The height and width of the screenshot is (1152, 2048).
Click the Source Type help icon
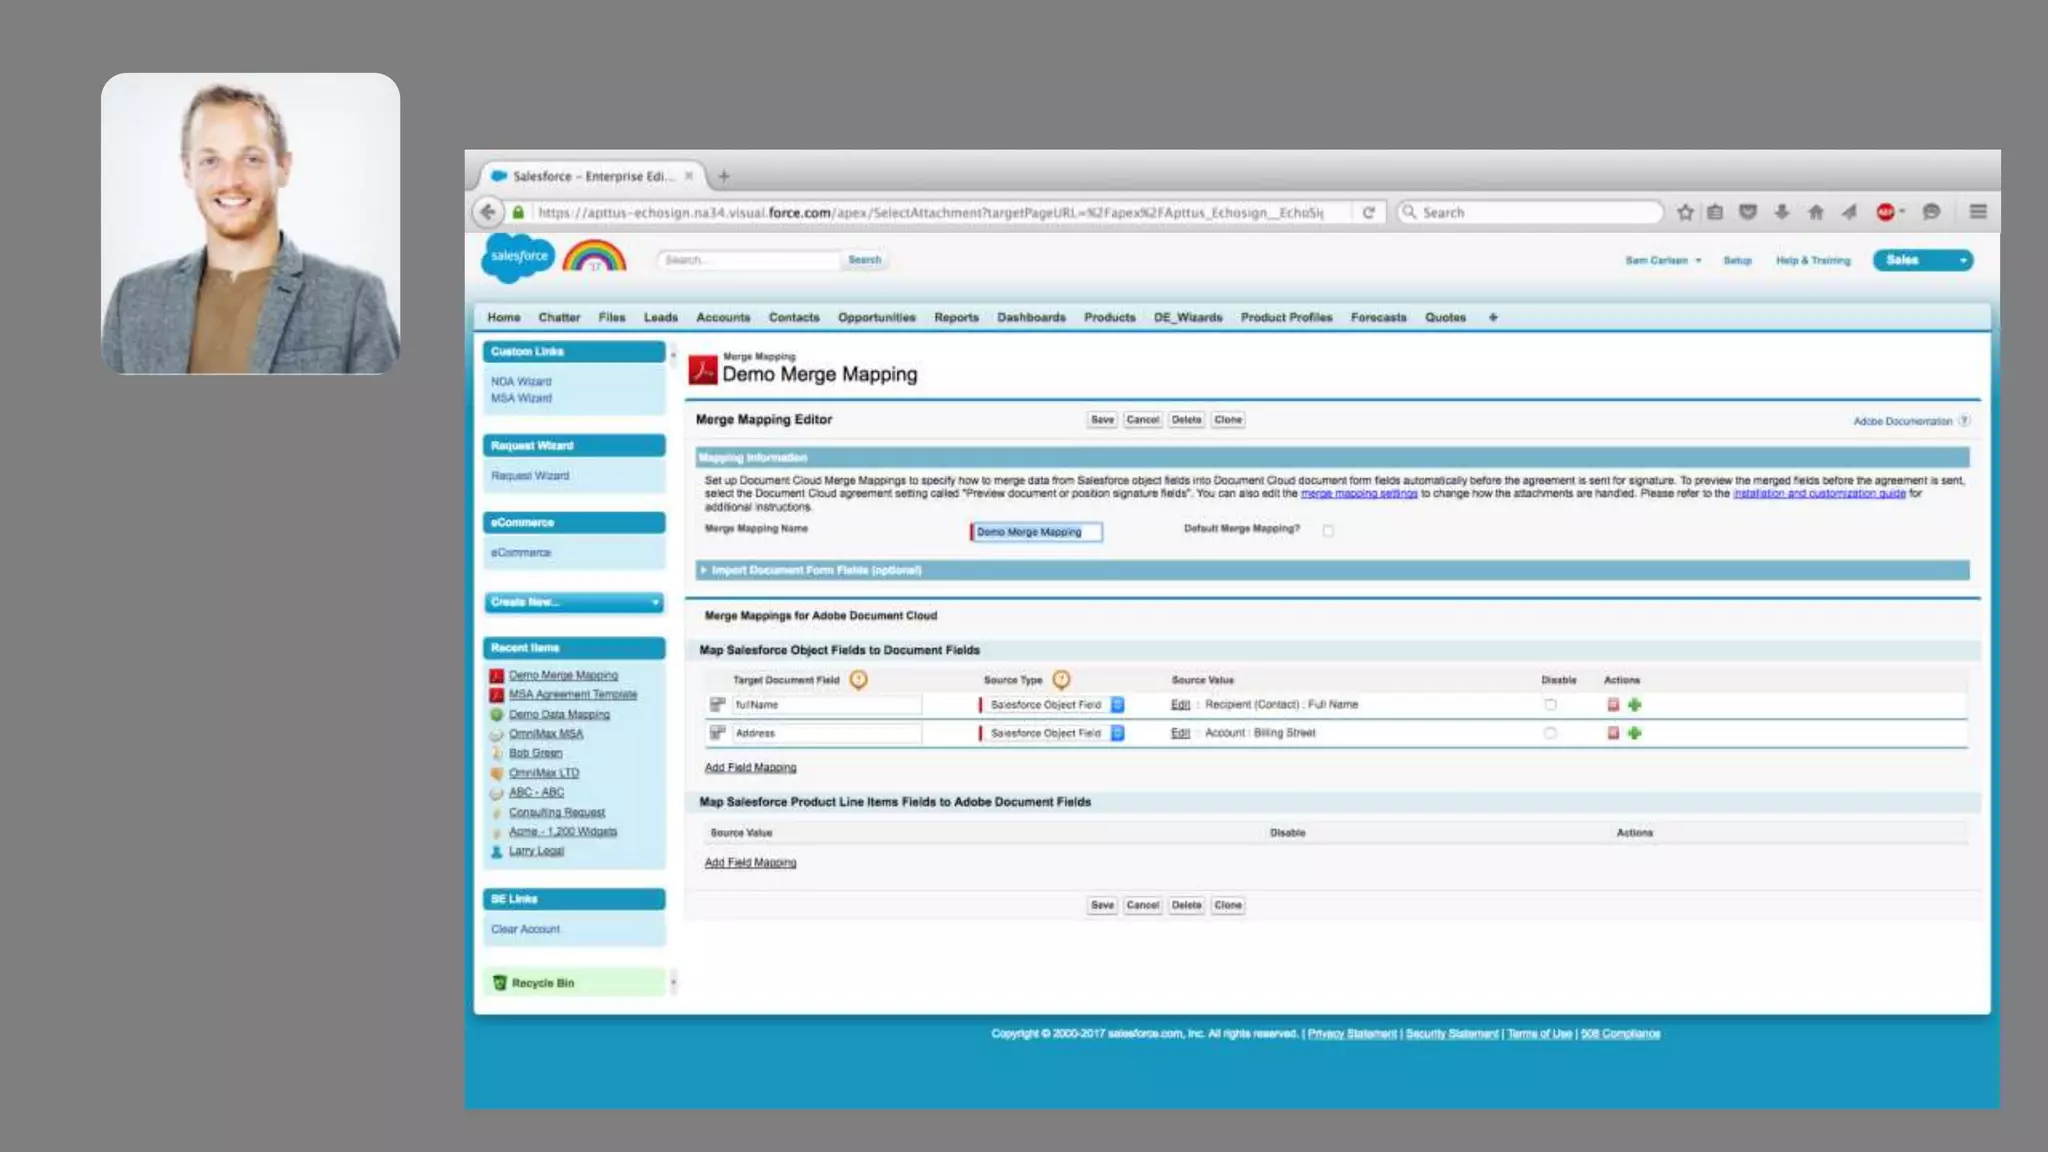1061,680
